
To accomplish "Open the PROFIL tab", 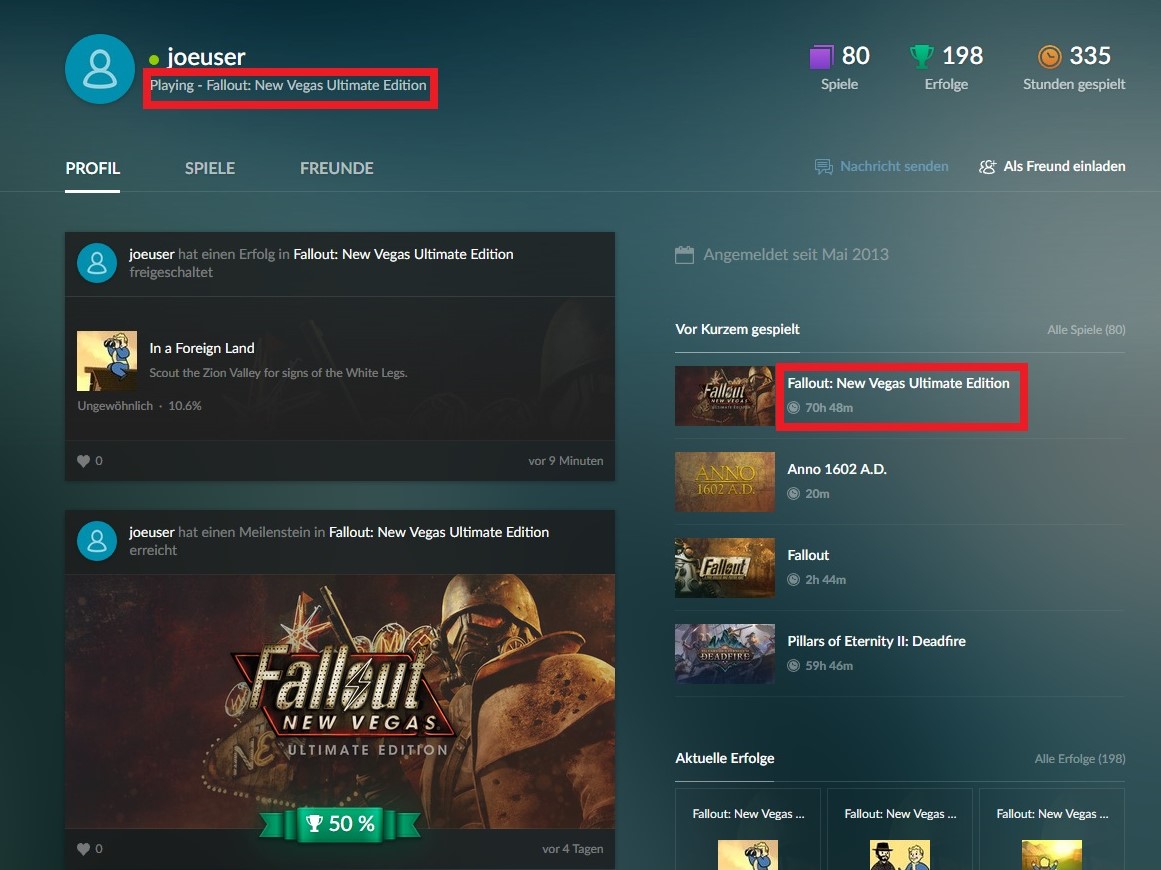I will click(93, 168).
